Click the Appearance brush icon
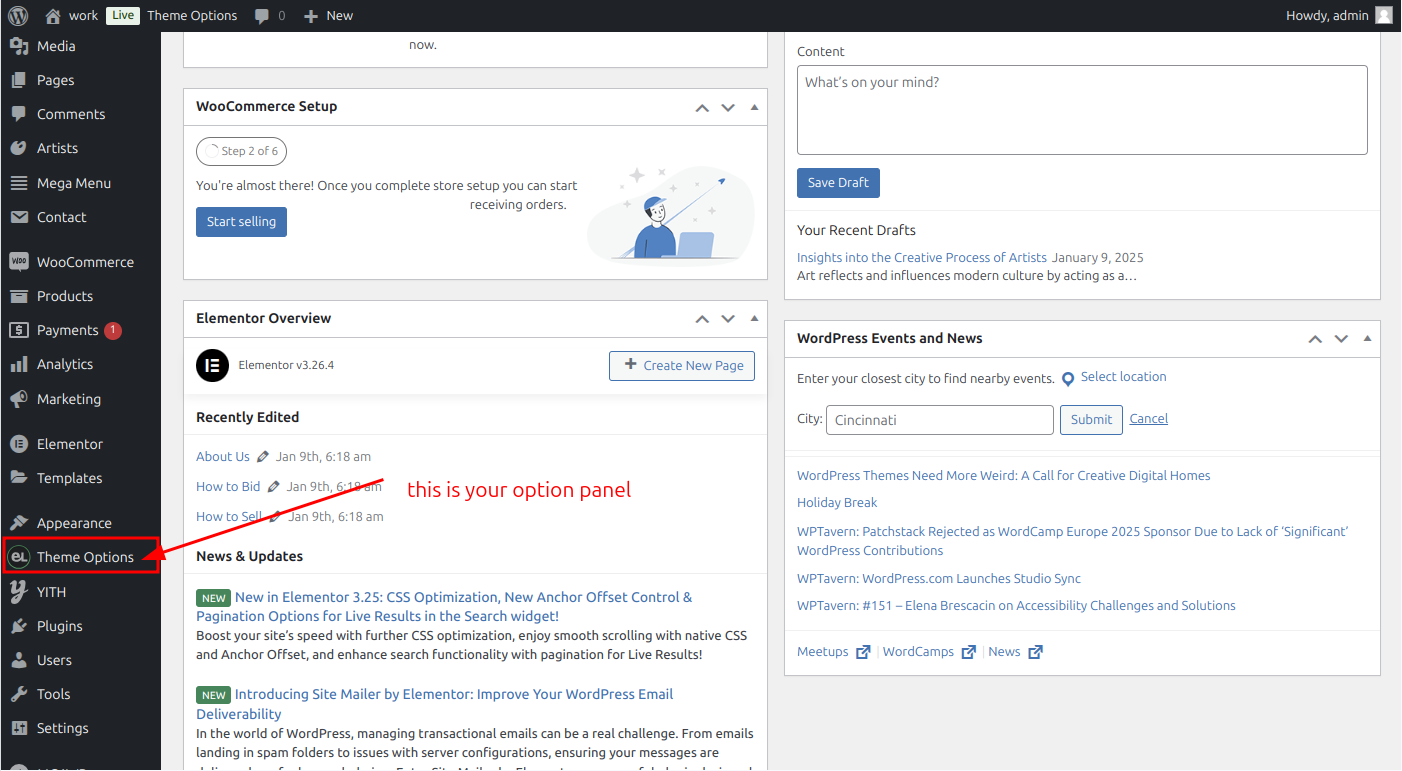Viewport: 1402px width, 771px height. coord(18,523)
